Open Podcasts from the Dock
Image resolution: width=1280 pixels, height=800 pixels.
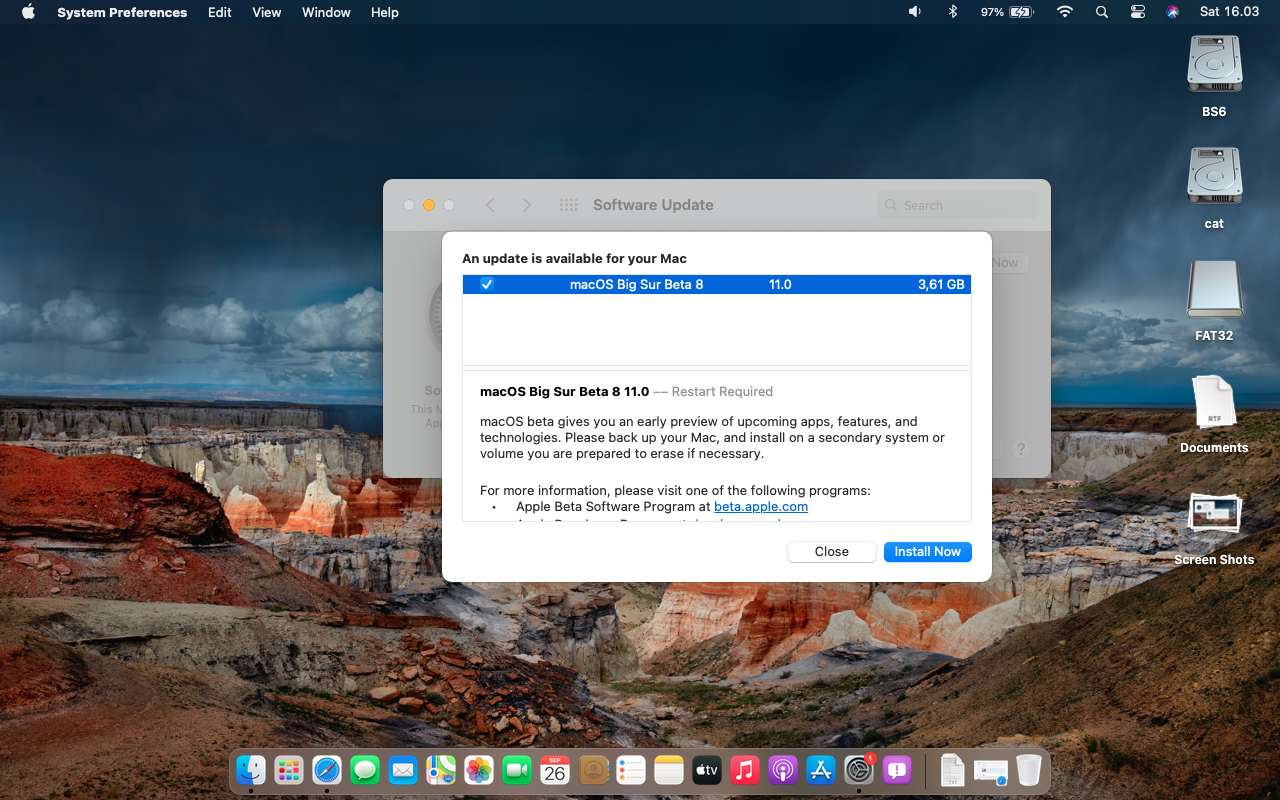783,770
